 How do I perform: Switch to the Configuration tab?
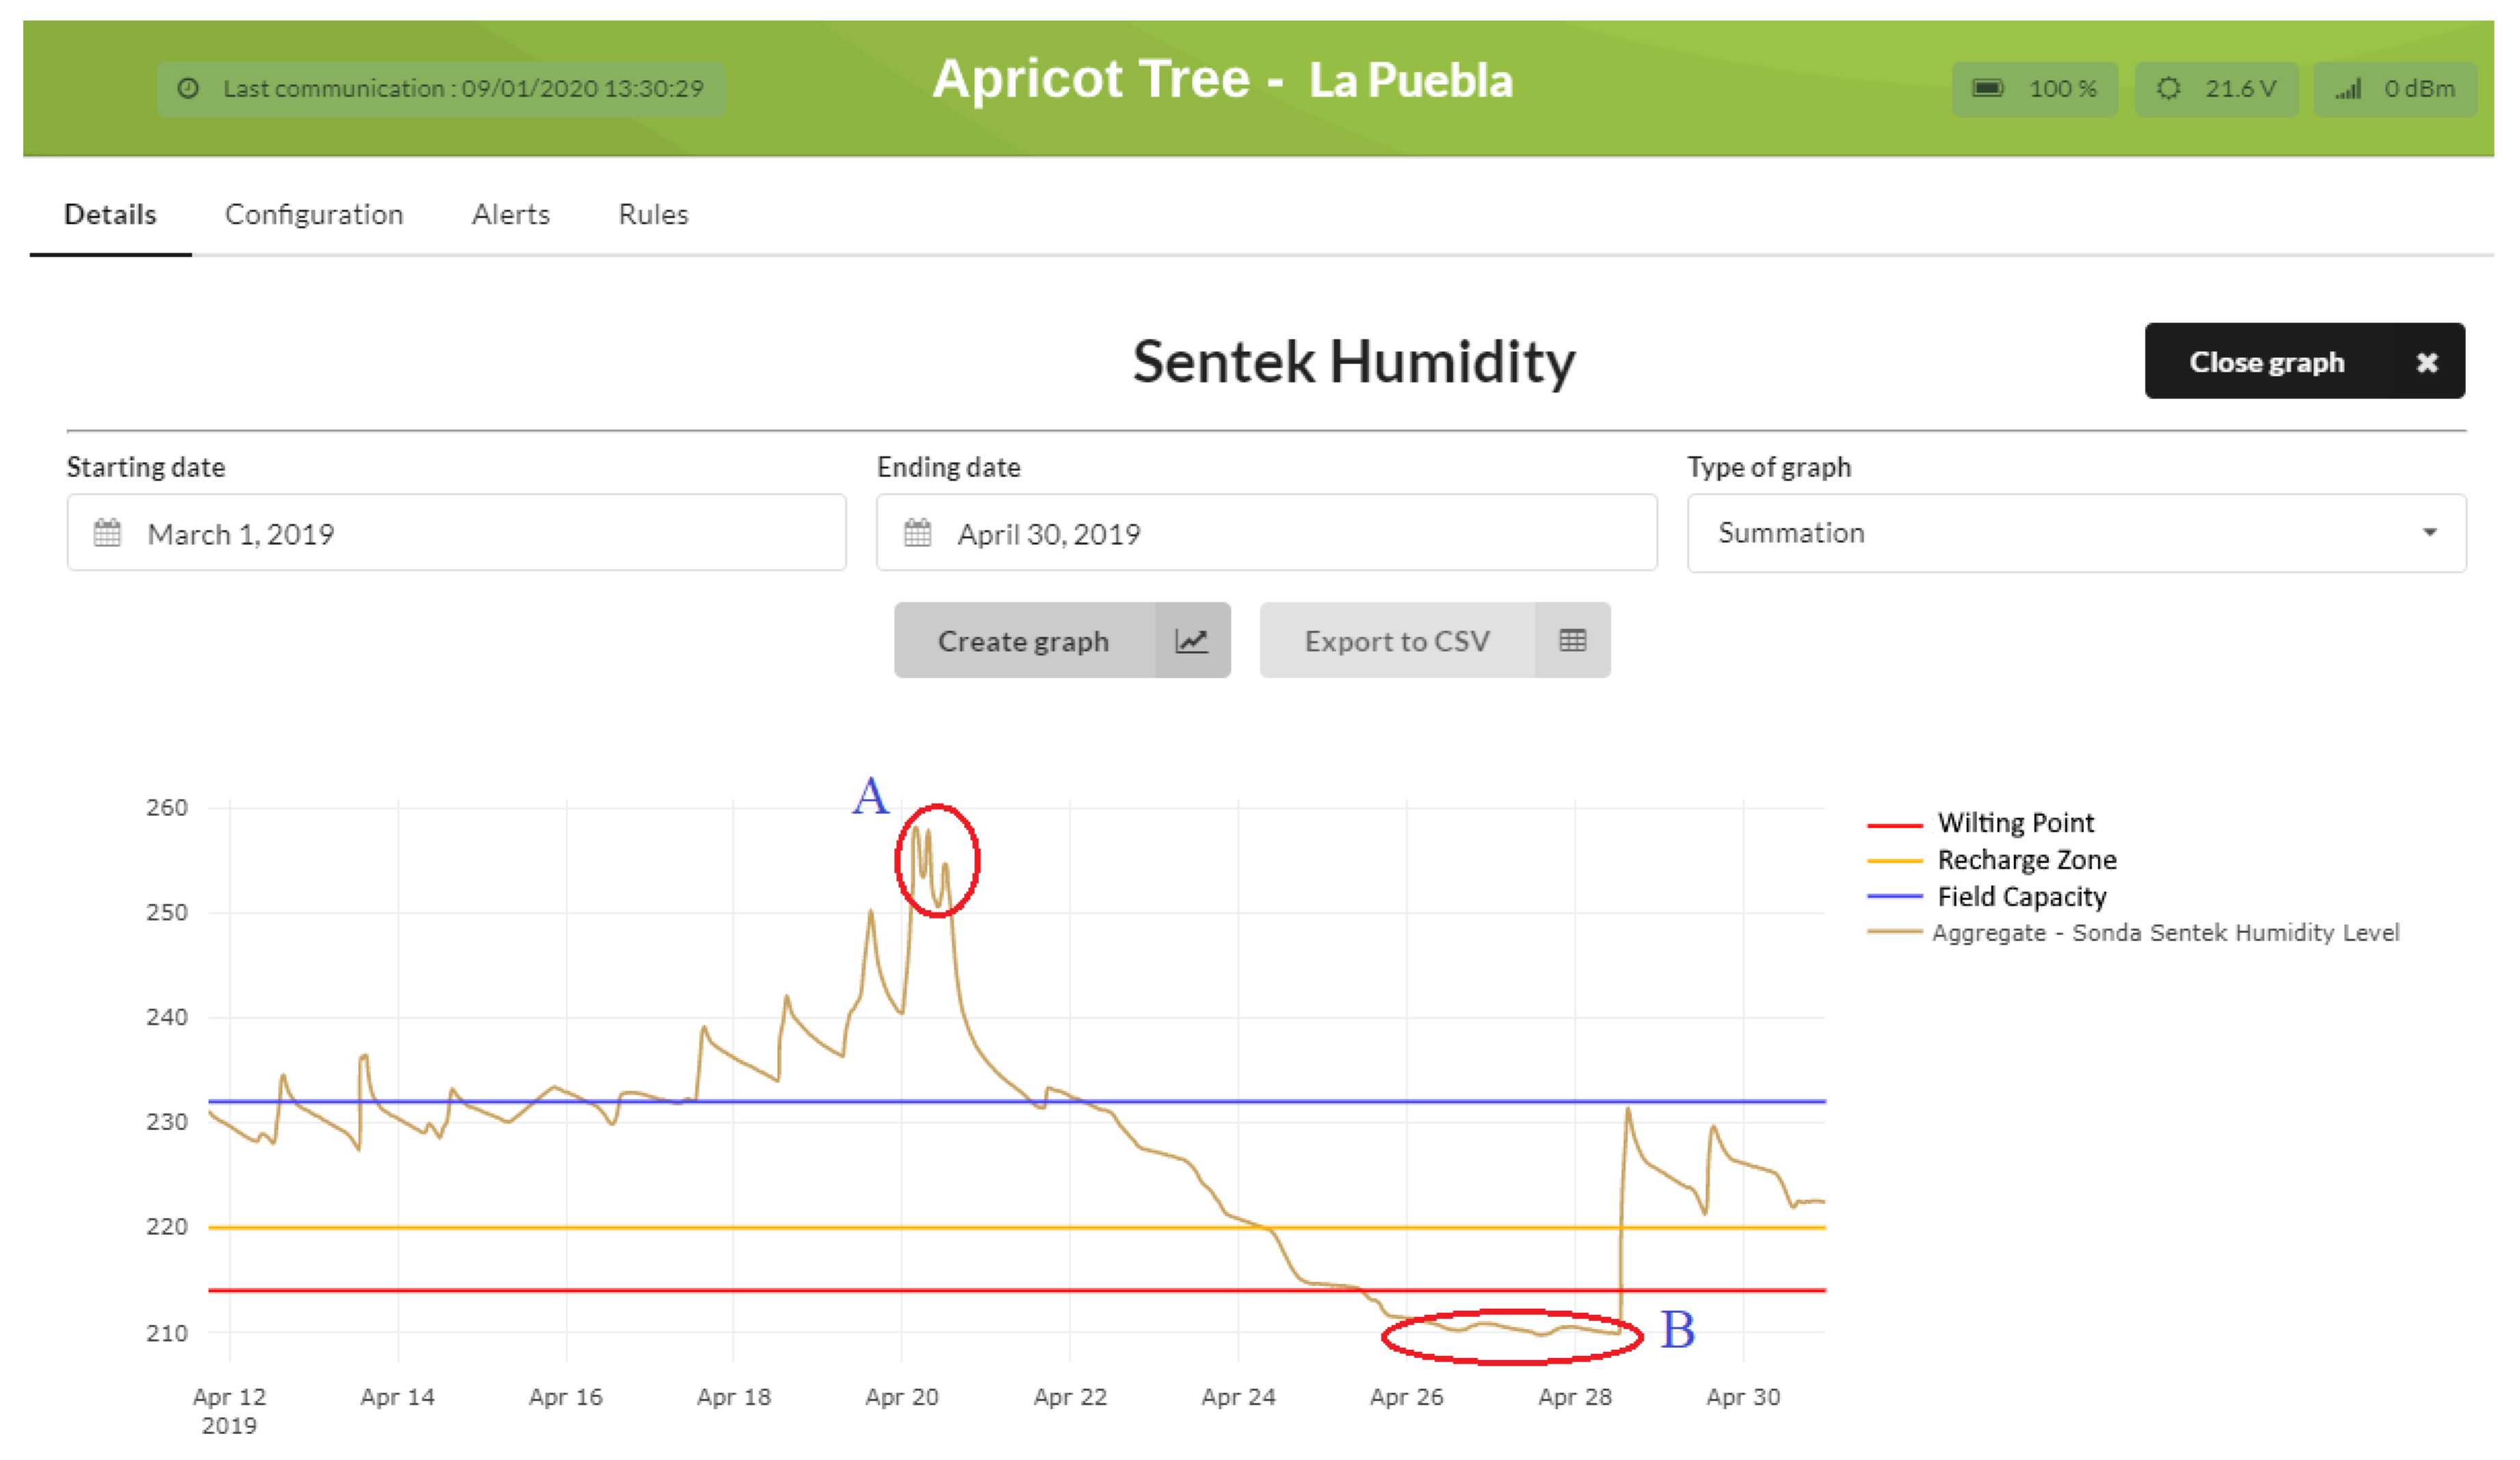(x=314, y=214)
